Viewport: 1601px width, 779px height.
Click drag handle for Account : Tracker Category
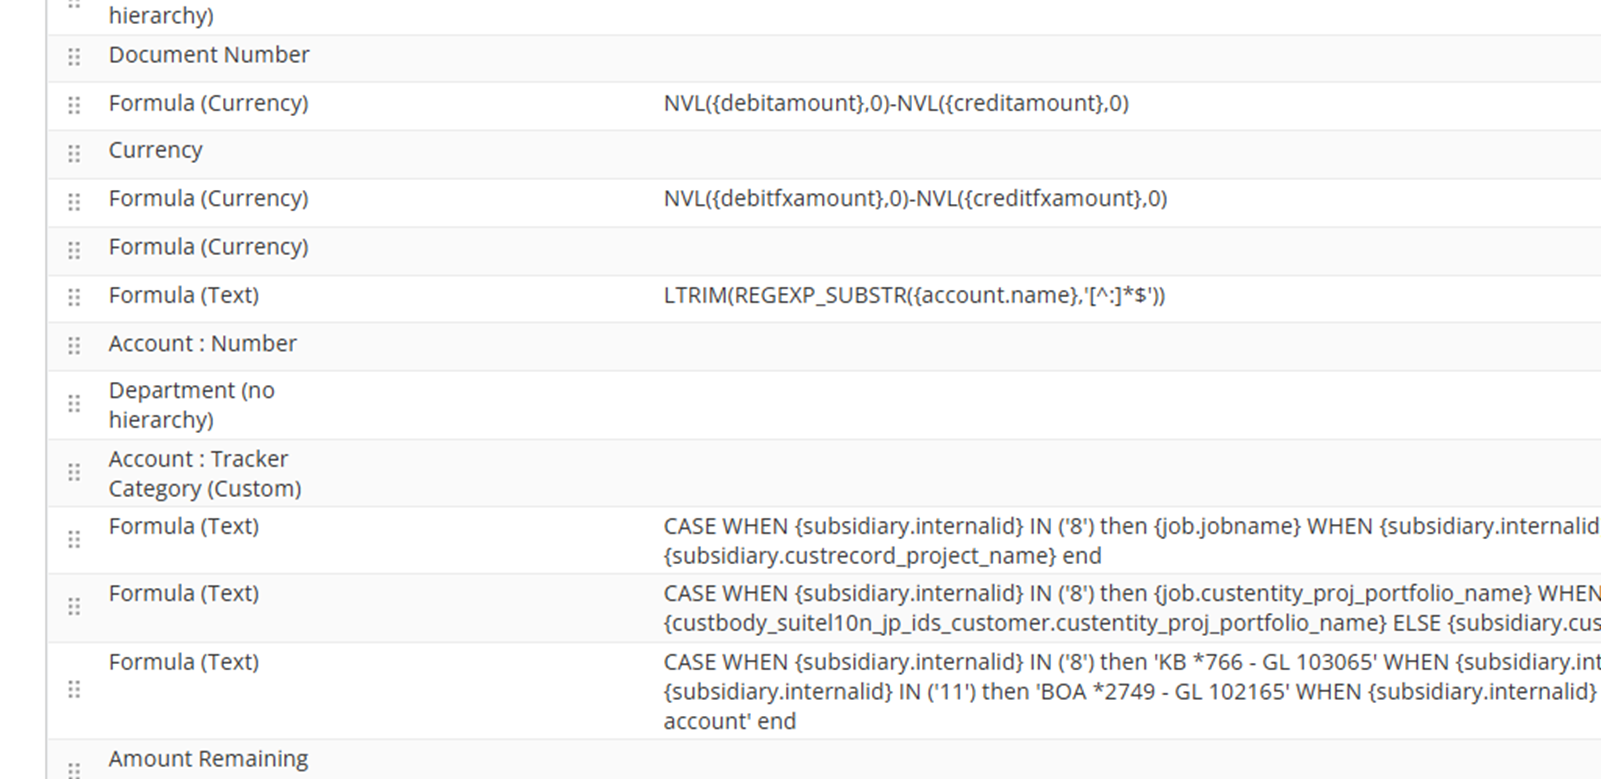[74, 472]
